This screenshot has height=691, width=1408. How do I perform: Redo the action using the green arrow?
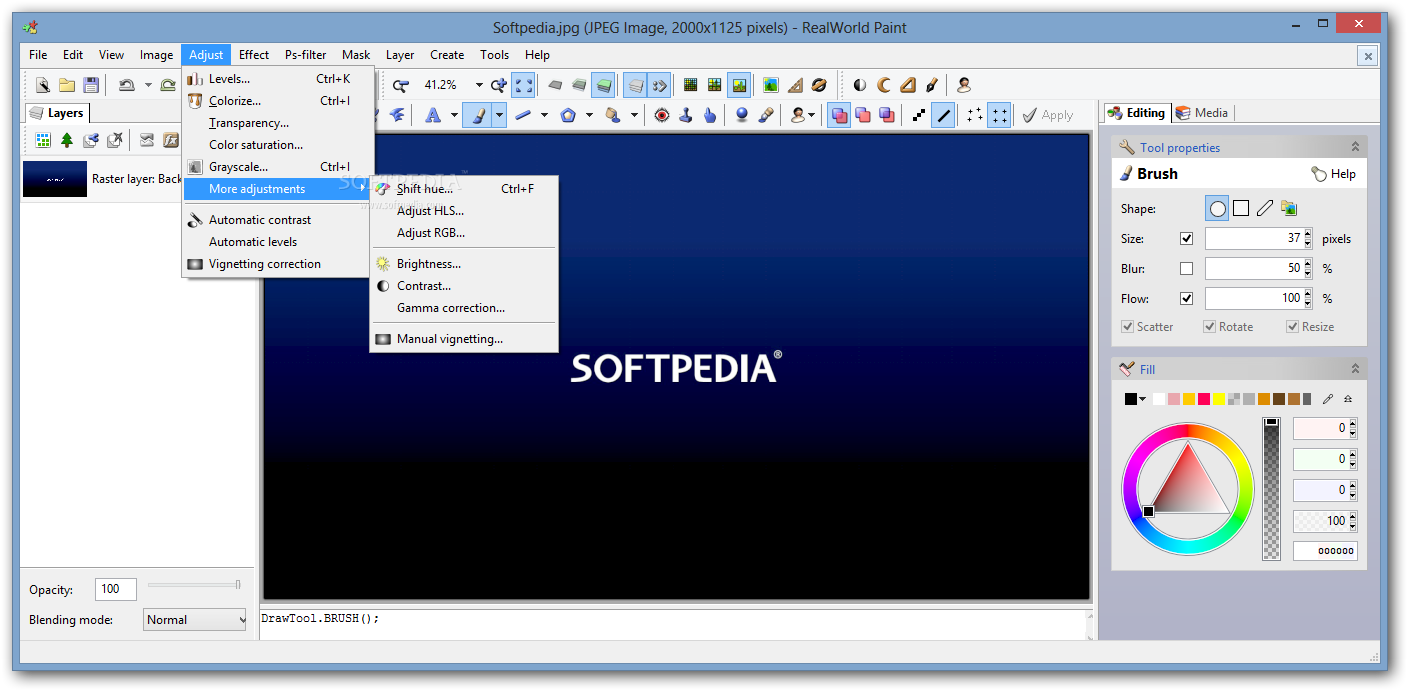[168, 85]
